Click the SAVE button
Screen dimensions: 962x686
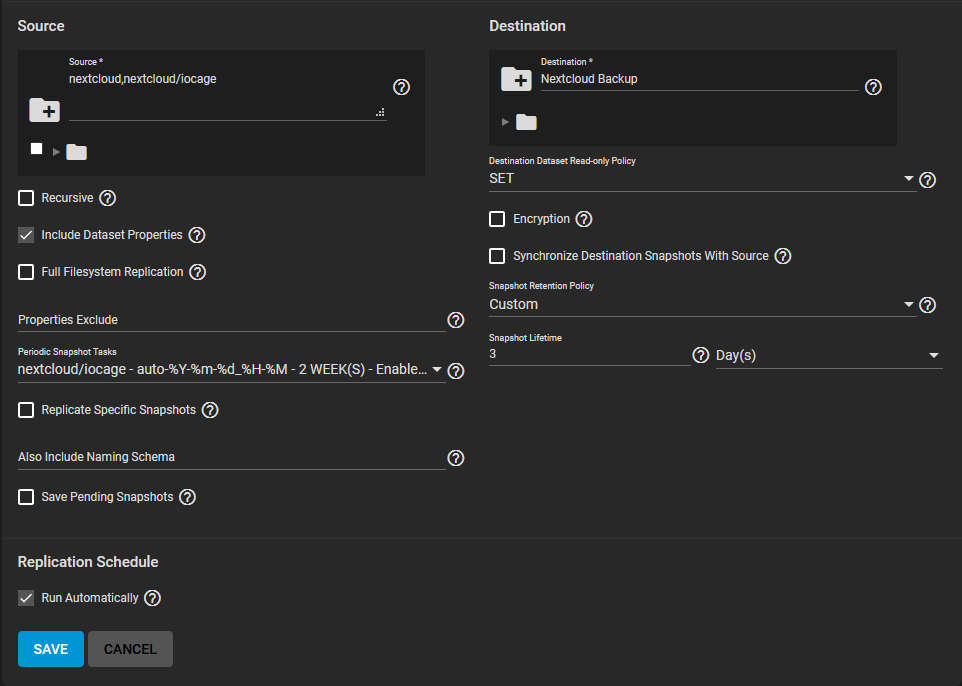[x=51, y=649]
